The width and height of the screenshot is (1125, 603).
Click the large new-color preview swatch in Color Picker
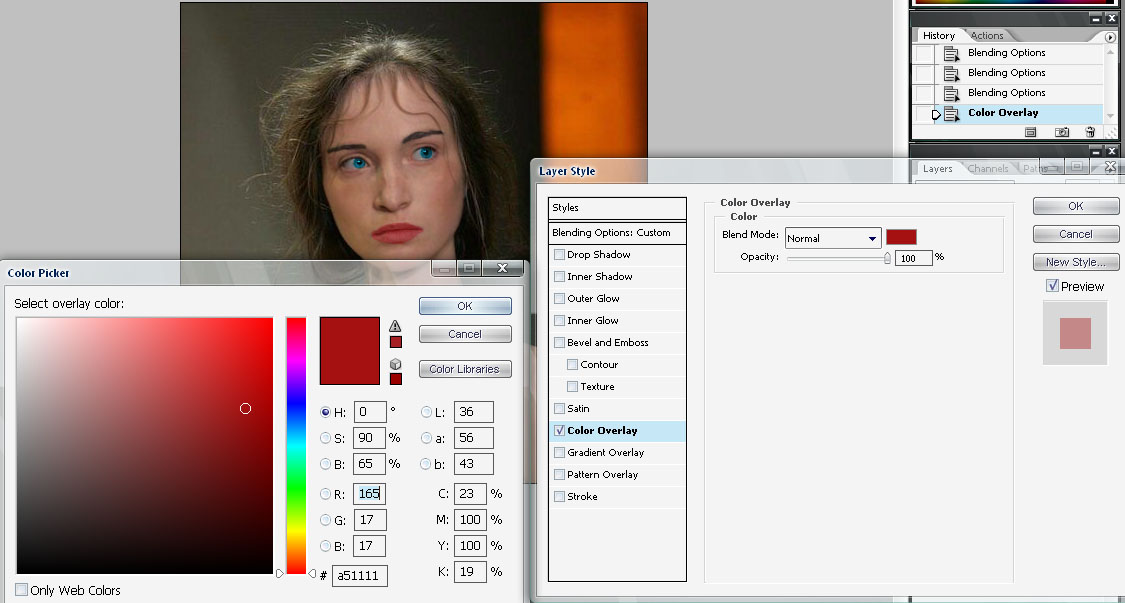pos(349,350)
